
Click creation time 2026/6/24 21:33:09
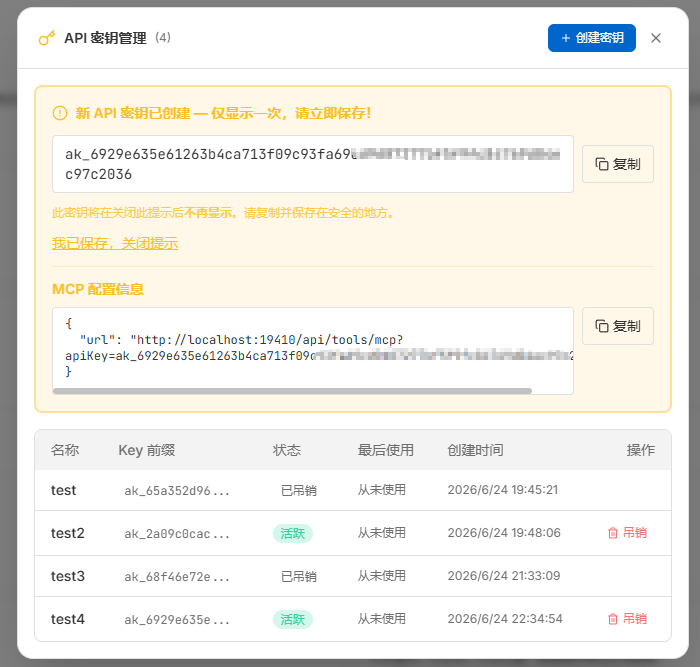click(504, 575)
